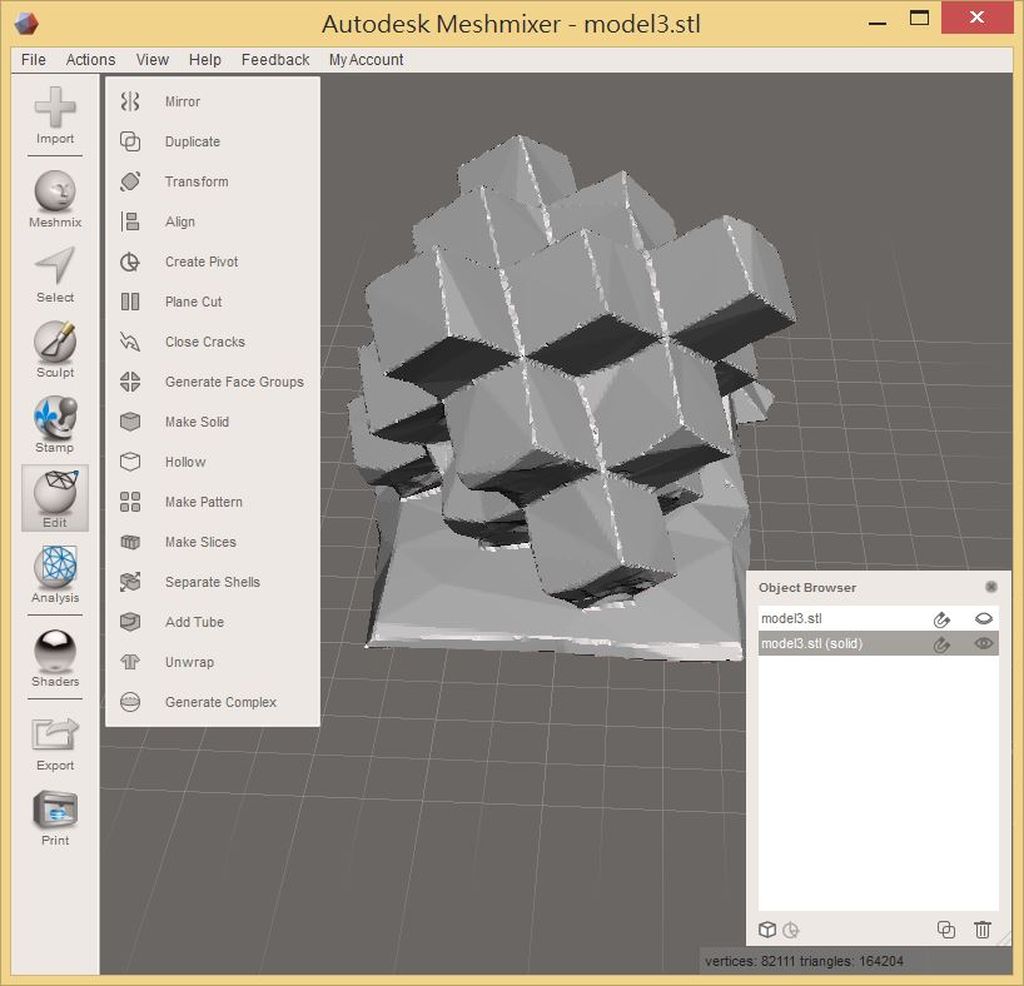
Task: Click the vertices and triangles status text
Action: pos(804,961)
